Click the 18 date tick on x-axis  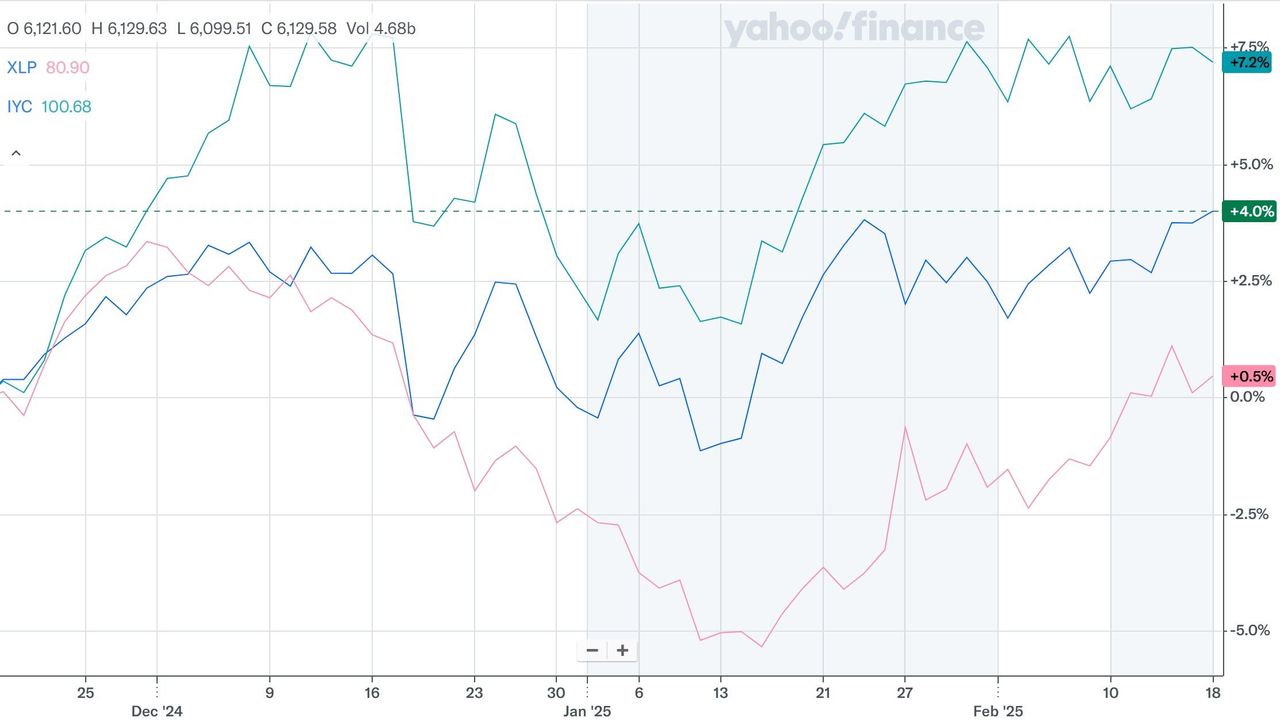point(1213,691)
